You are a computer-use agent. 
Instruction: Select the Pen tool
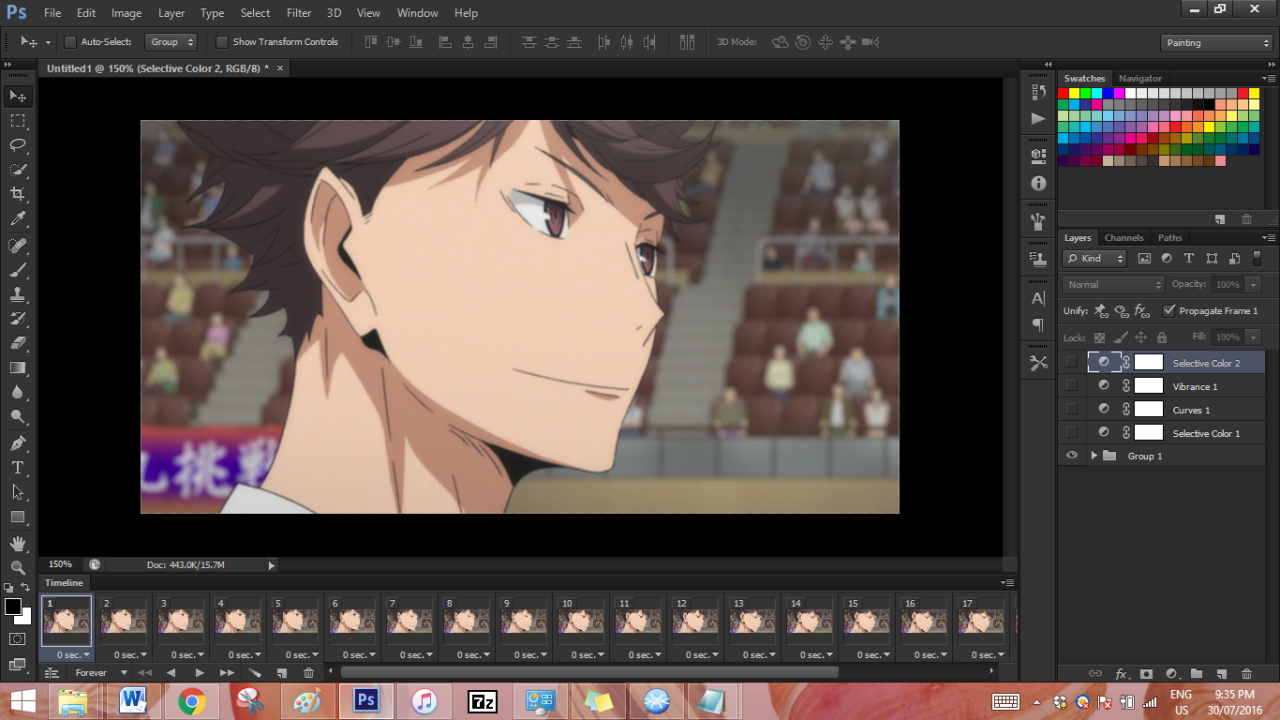(x=18, y=443)
